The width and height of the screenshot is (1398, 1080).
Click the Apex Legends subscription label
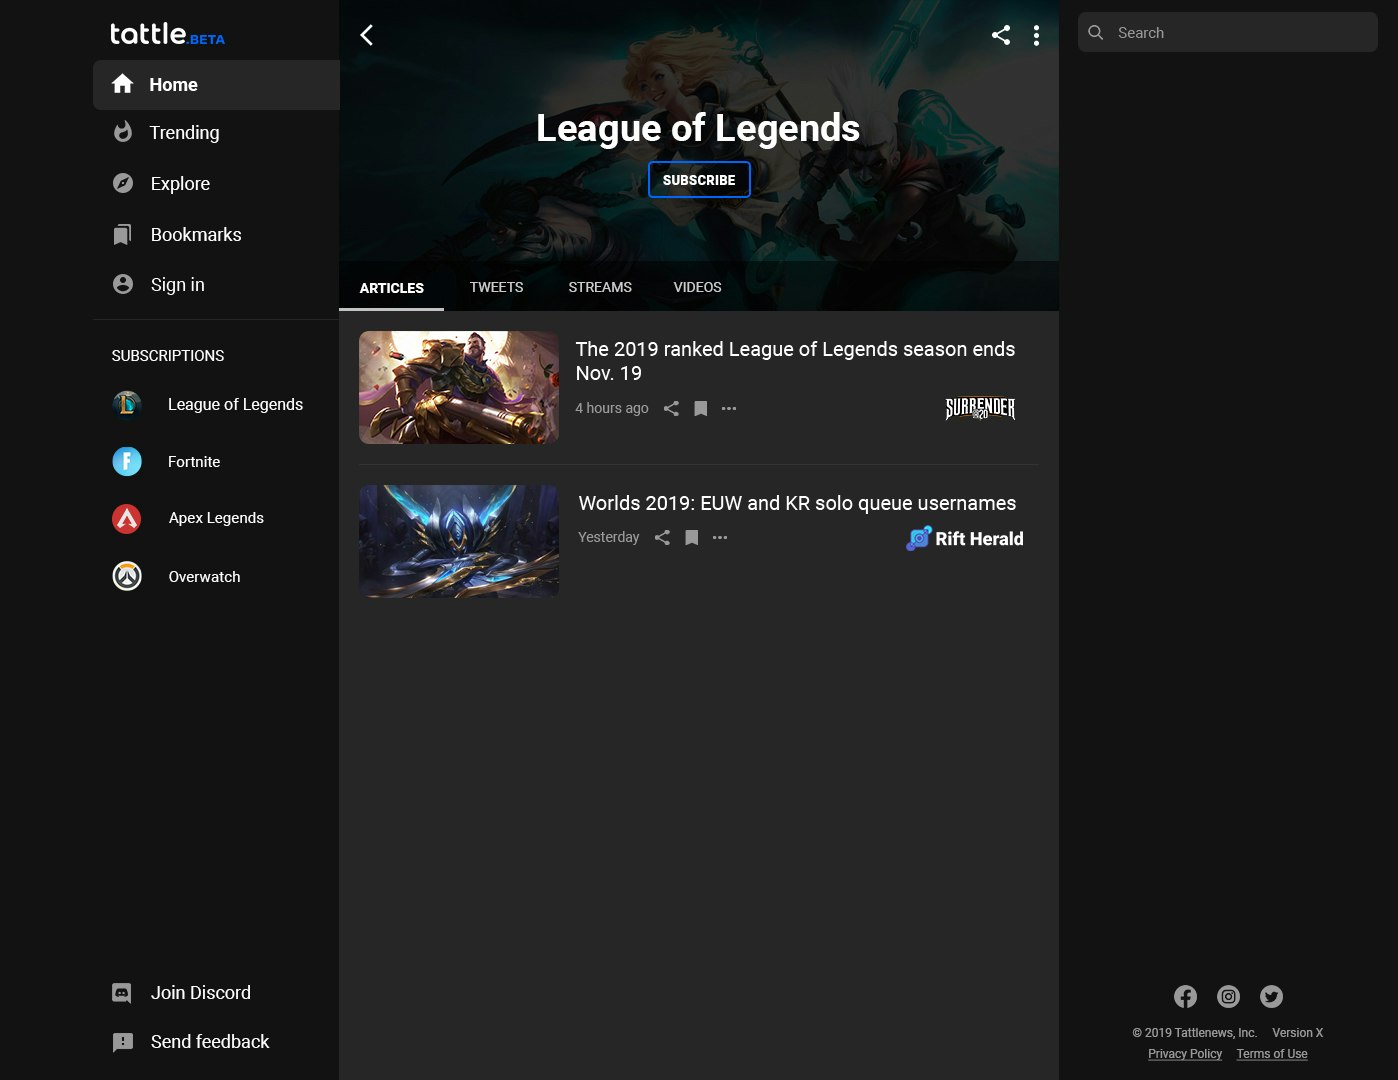click(216, 518)
